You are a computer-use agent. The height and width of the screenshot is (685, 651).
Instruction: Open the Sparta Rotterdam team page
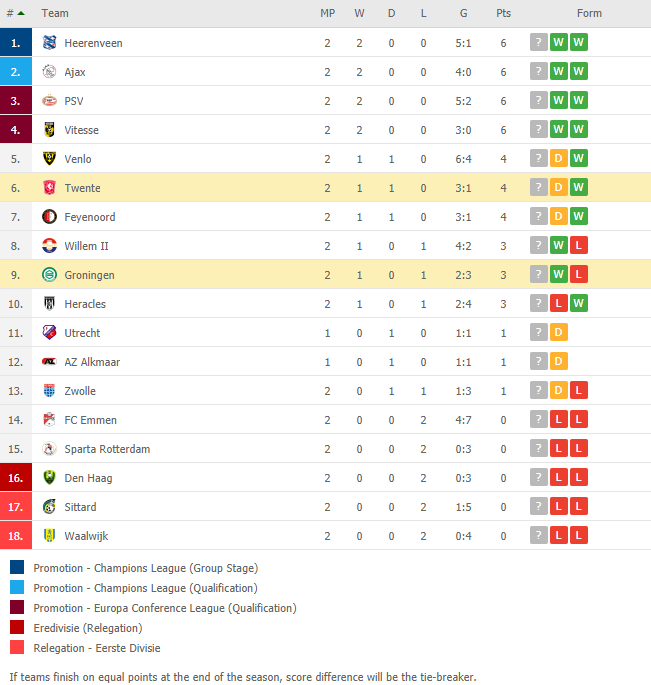point(107,449)
